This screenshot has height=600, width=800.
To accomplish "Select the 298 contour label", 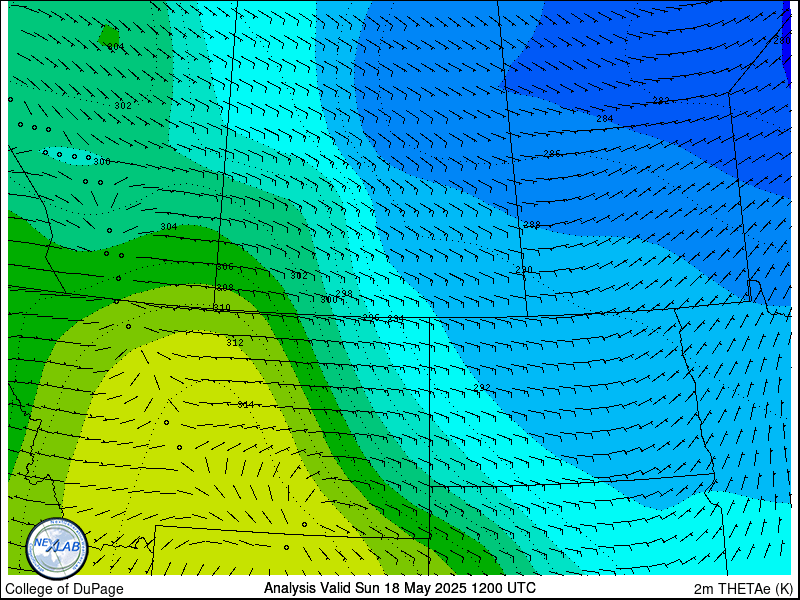I will pyautogui.click(x=344, y=293).
